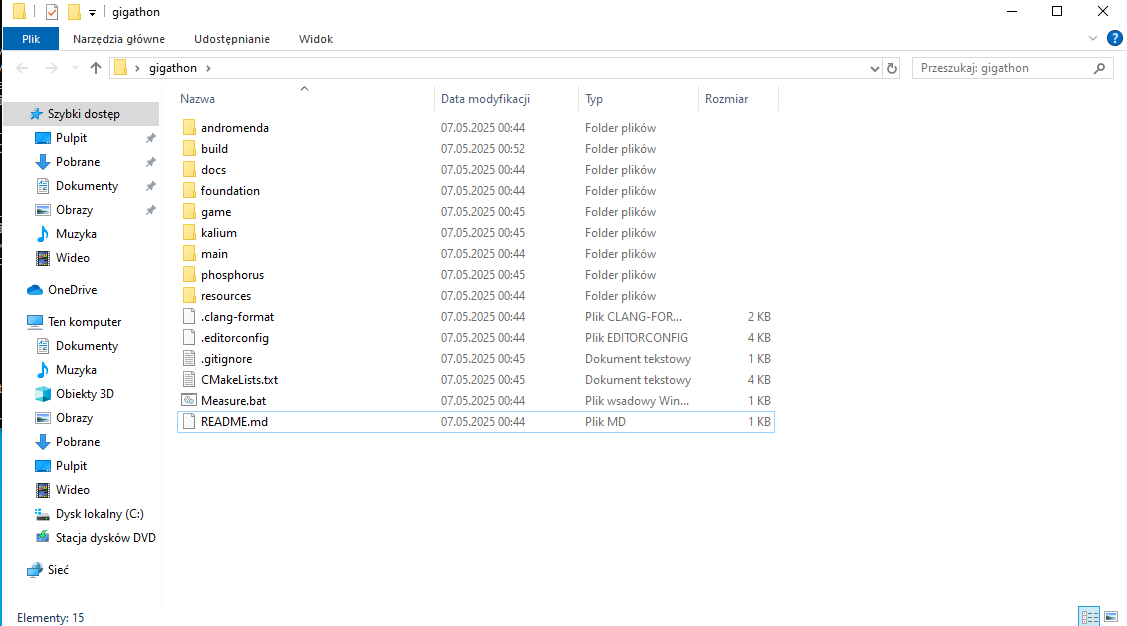Screen dimensions: 1127x626
Task: Switch to details view in status bar
Action: [1089, 617]
